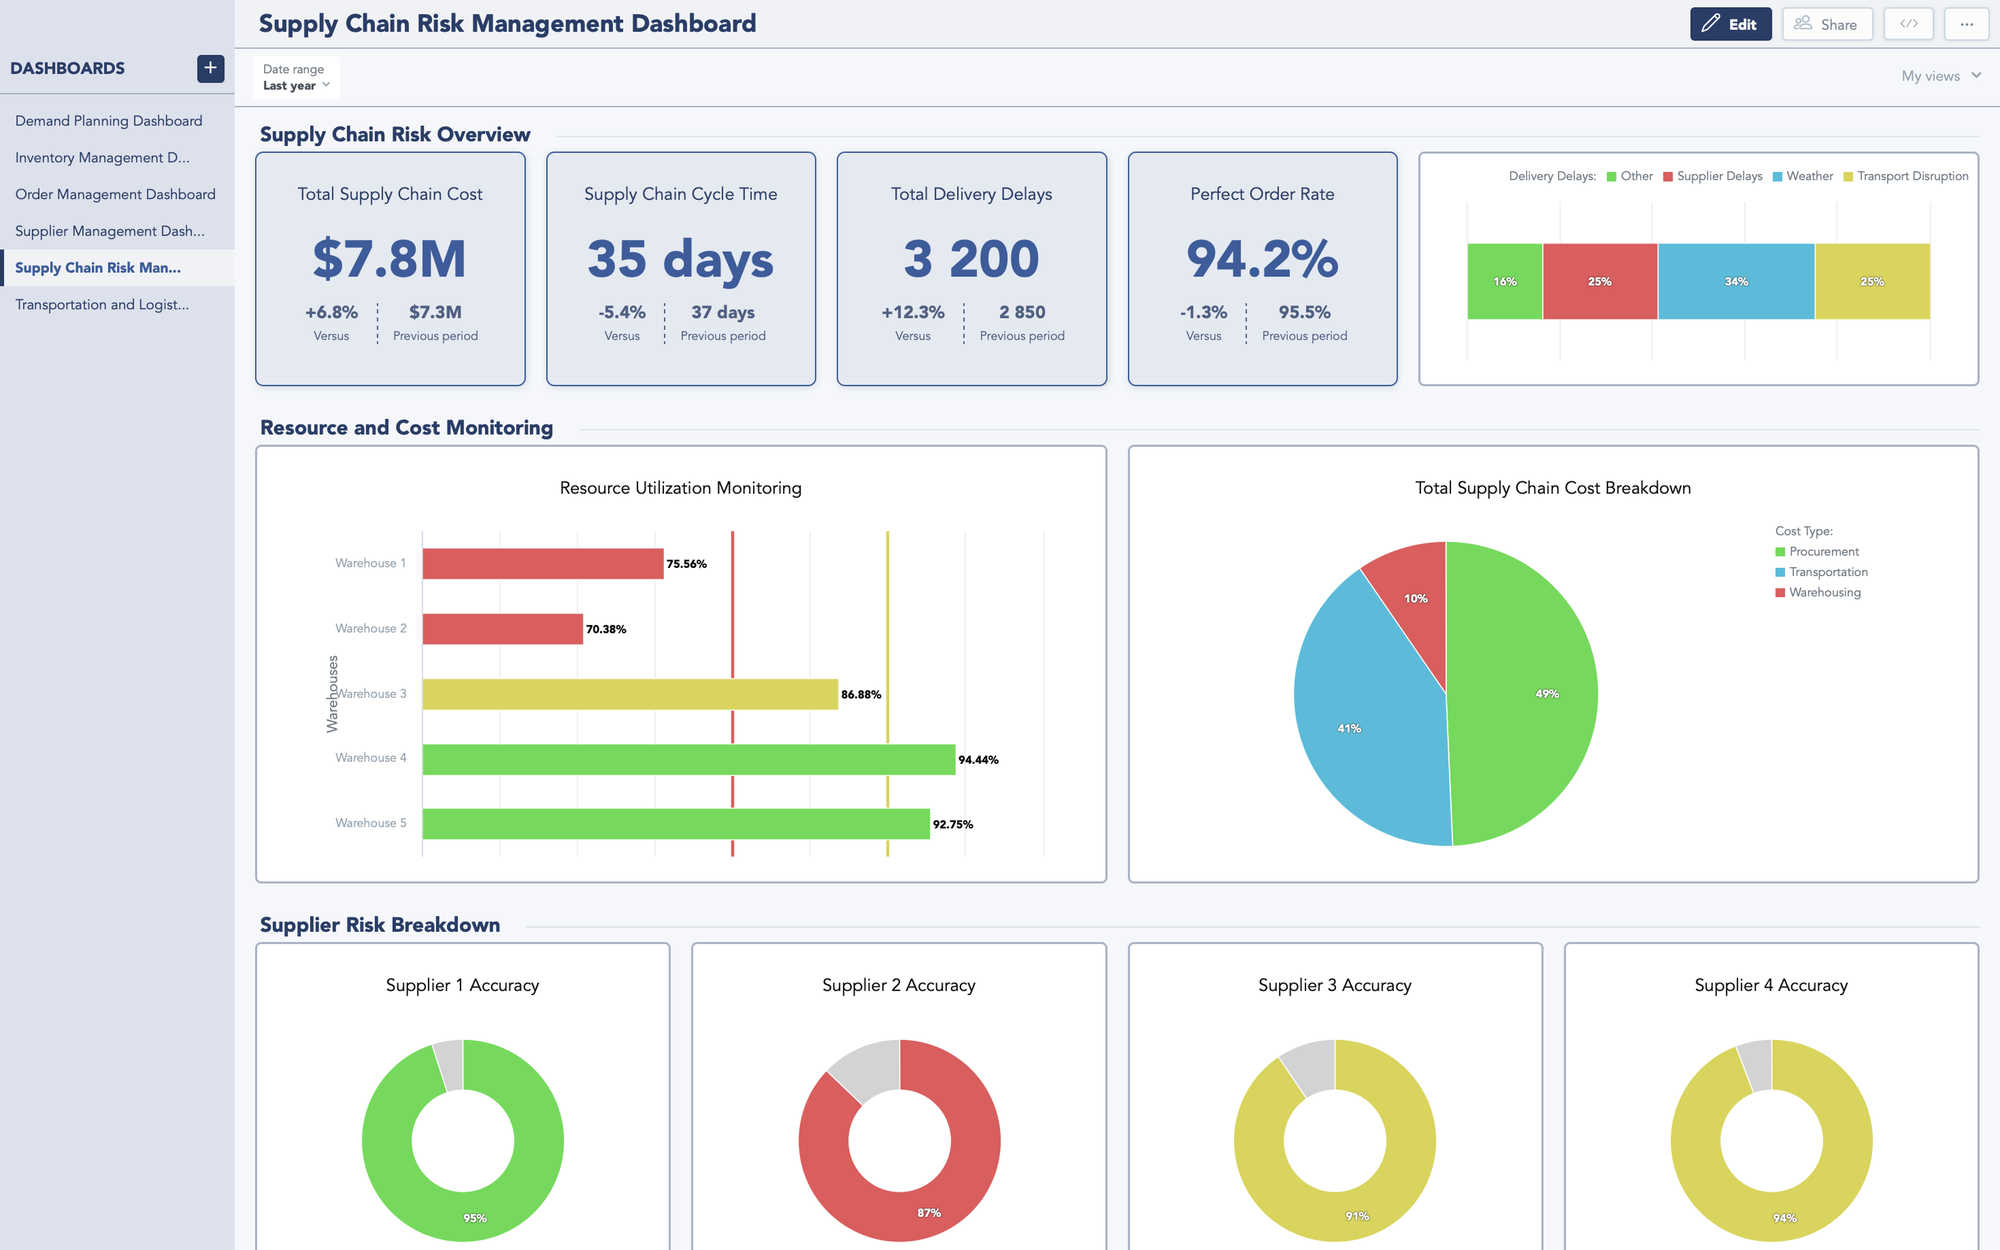Image resolution: width=2000 pixels, height=1250 pixels.
Task: Click the Edit button
Action: 1731,23
